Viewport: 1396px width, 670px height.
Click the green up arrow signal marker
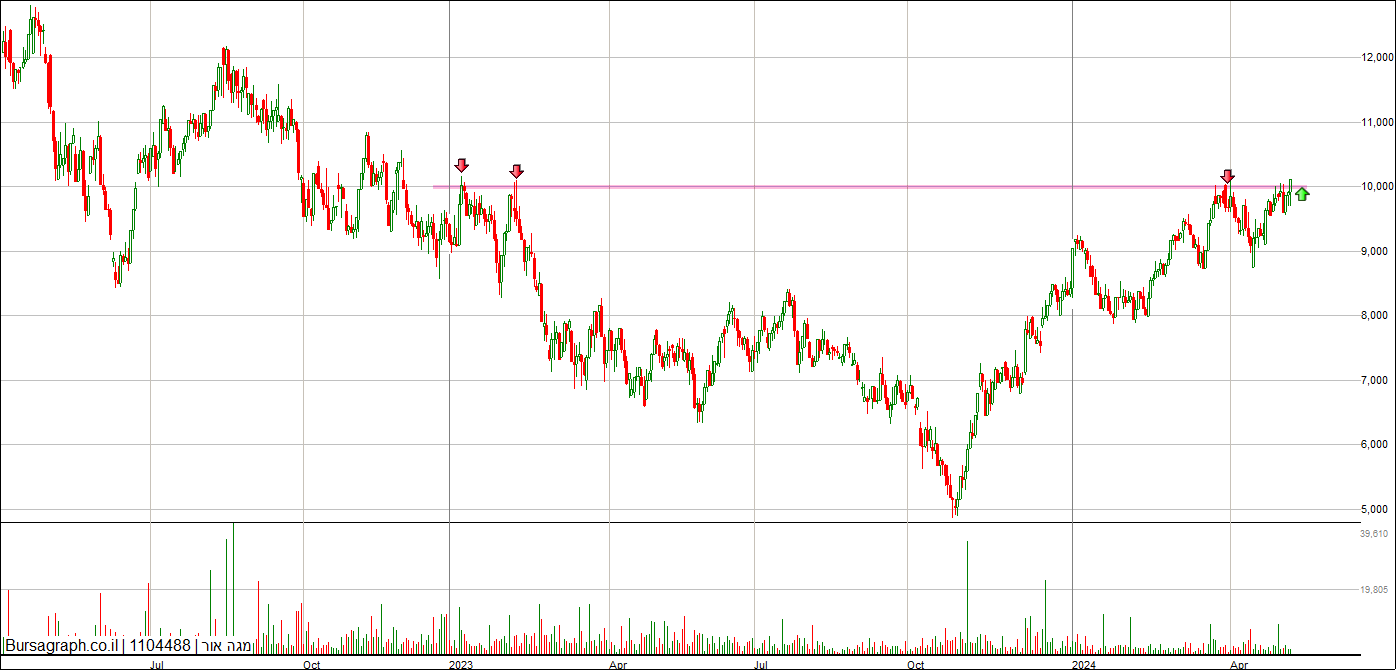pyautogui.click(x=1302, y=194)
